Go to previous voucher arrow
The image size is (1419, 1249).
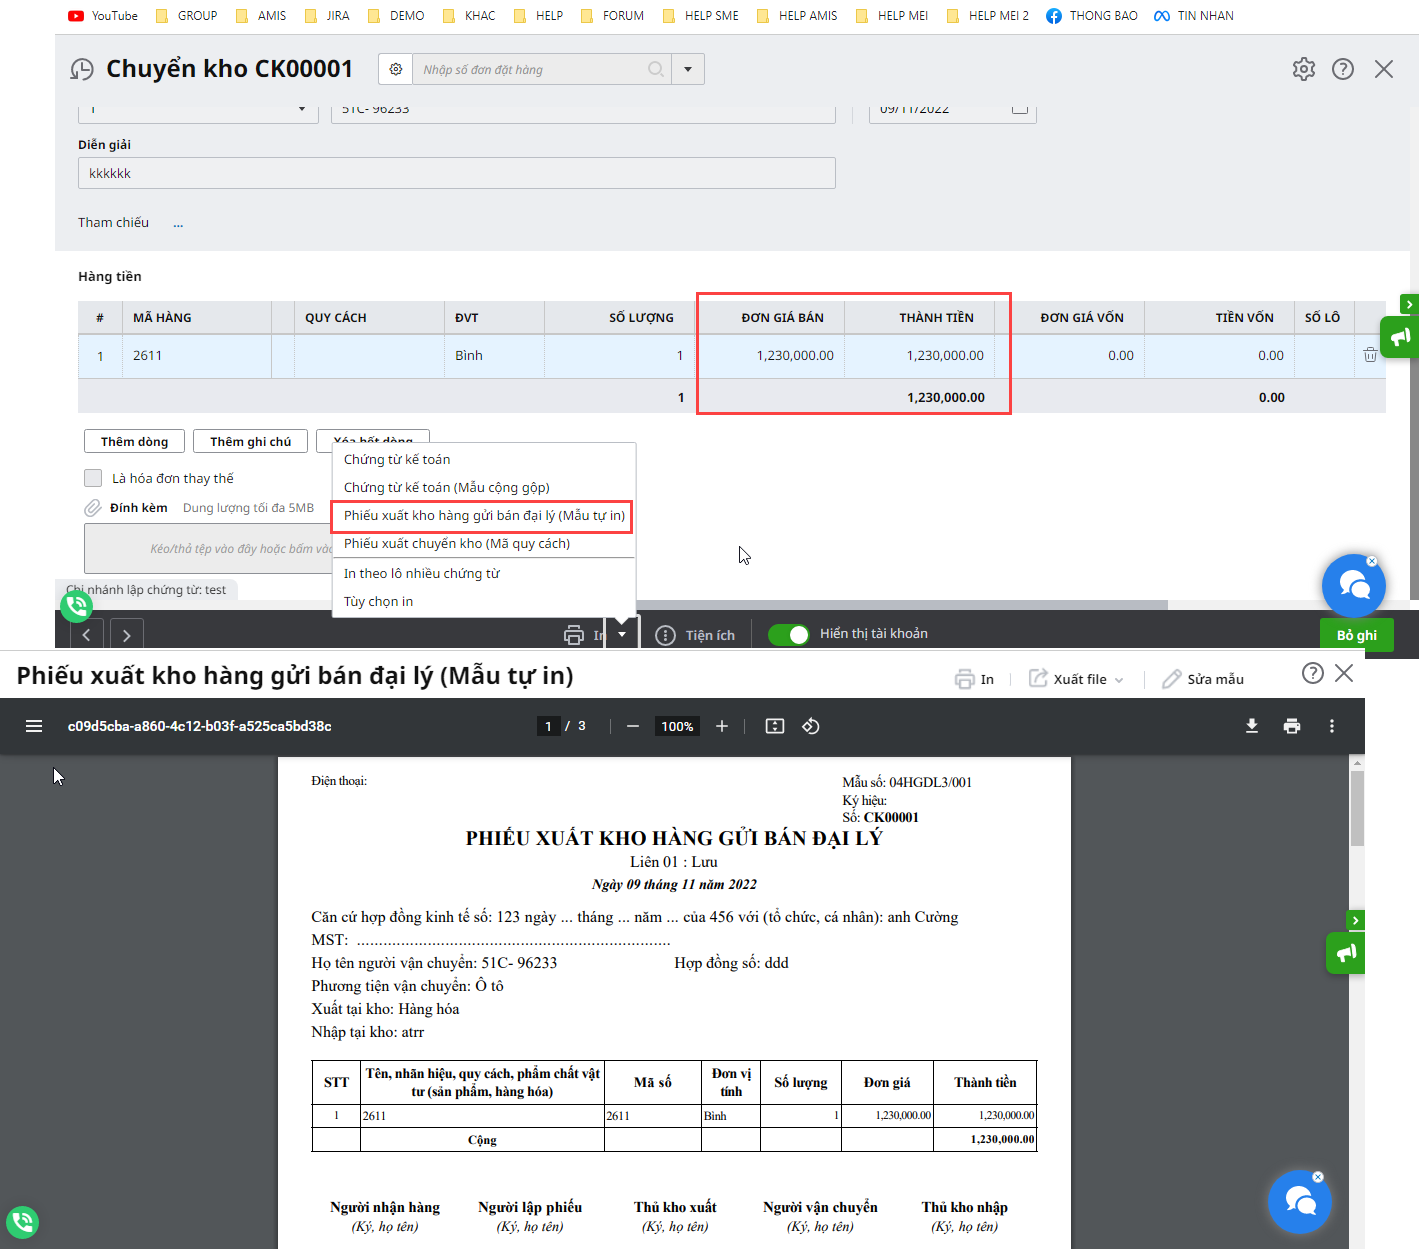click(x=86, y=635)
